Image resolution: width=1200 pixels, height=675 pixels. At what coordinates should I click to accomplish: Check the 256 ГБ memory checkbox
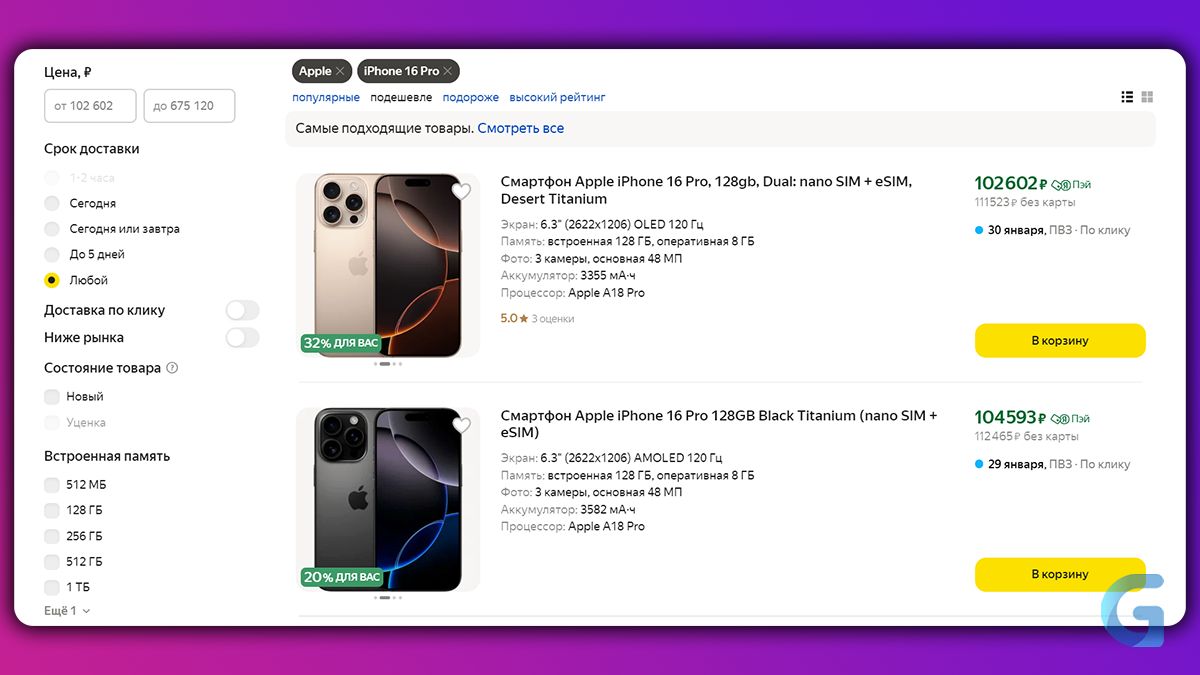tap(52, 536)
